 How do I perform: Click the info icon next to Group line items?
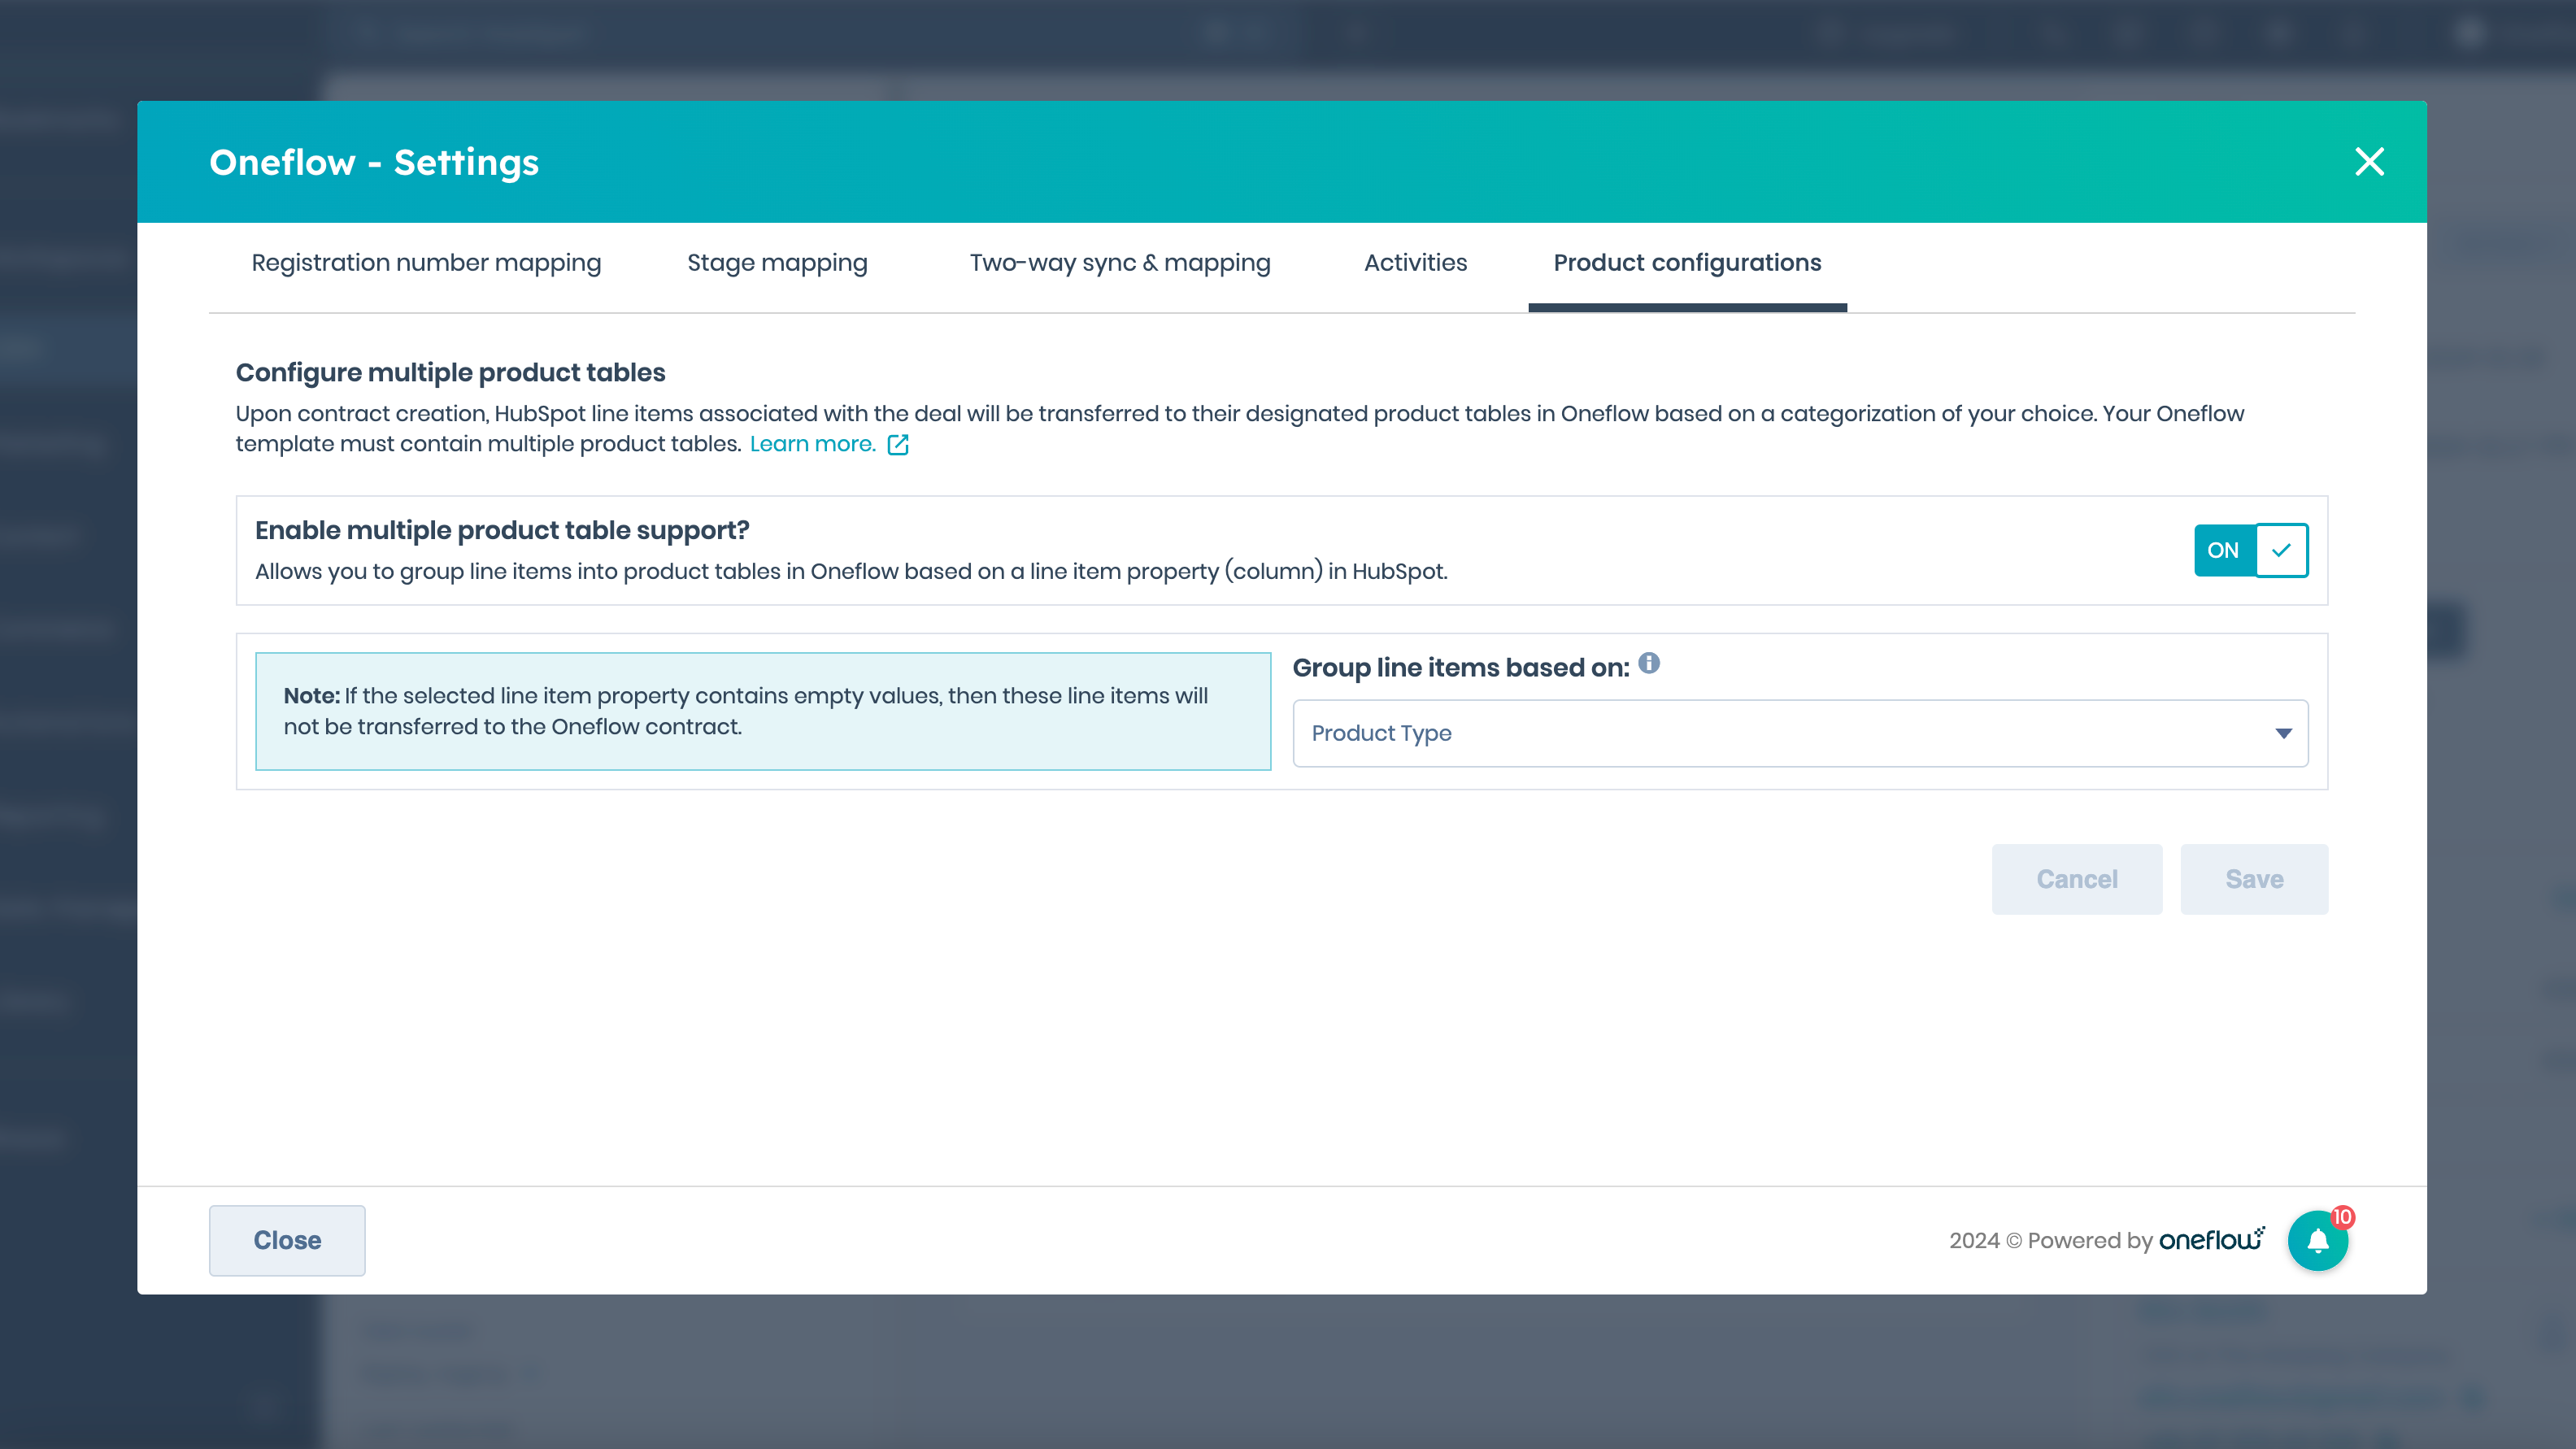[1649, 663]
